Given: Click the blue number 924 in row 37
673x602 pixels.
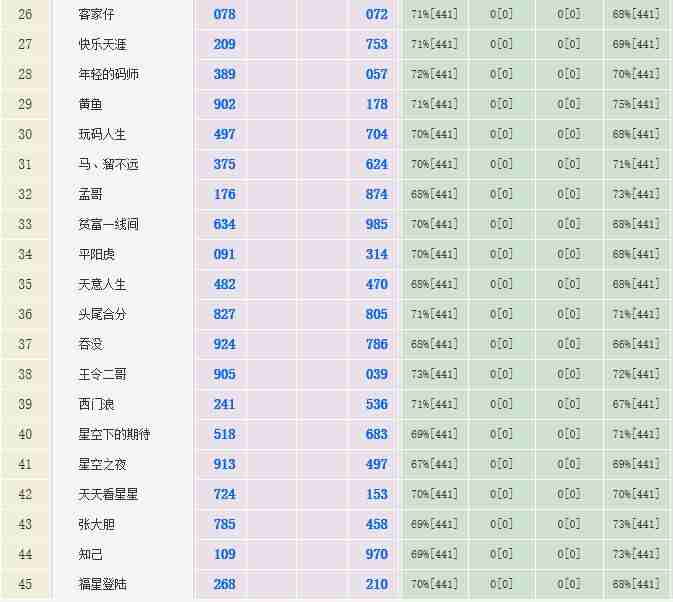Looking at the screenshot, I should click(x=224, y=345).
